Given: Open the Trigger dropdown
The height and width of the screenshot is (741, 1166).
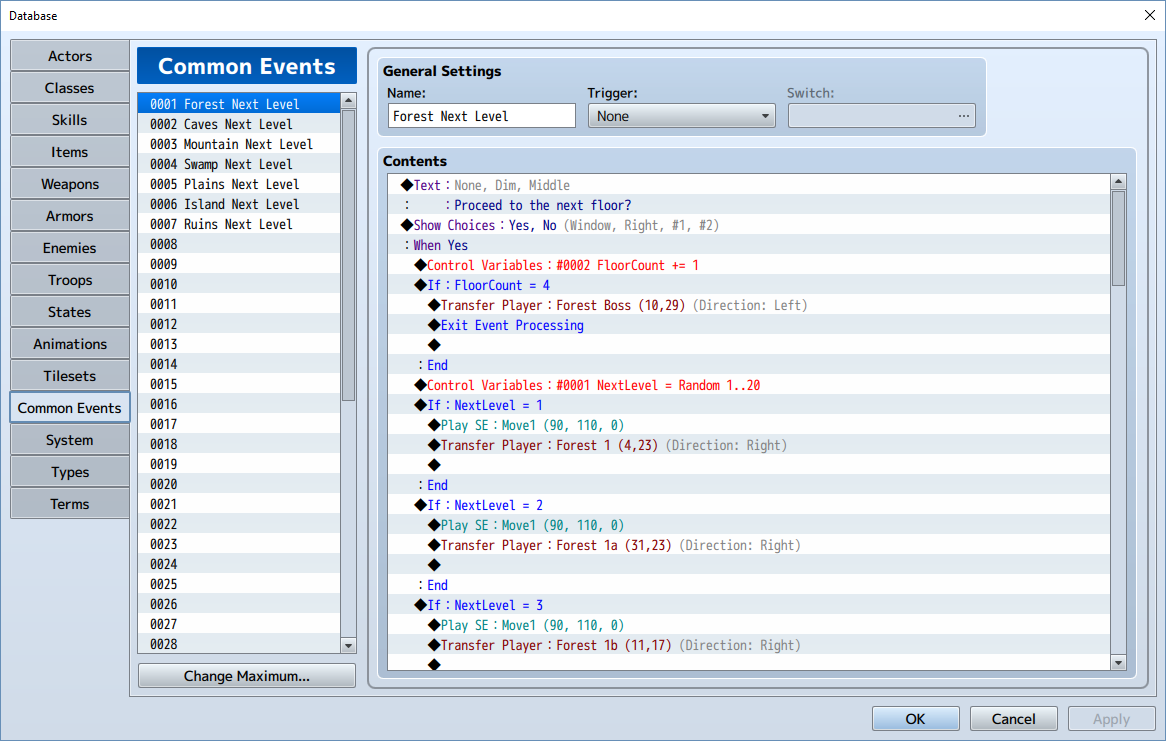Looking at the screenshot, I should pyautogui.click(x=682, y=116).
